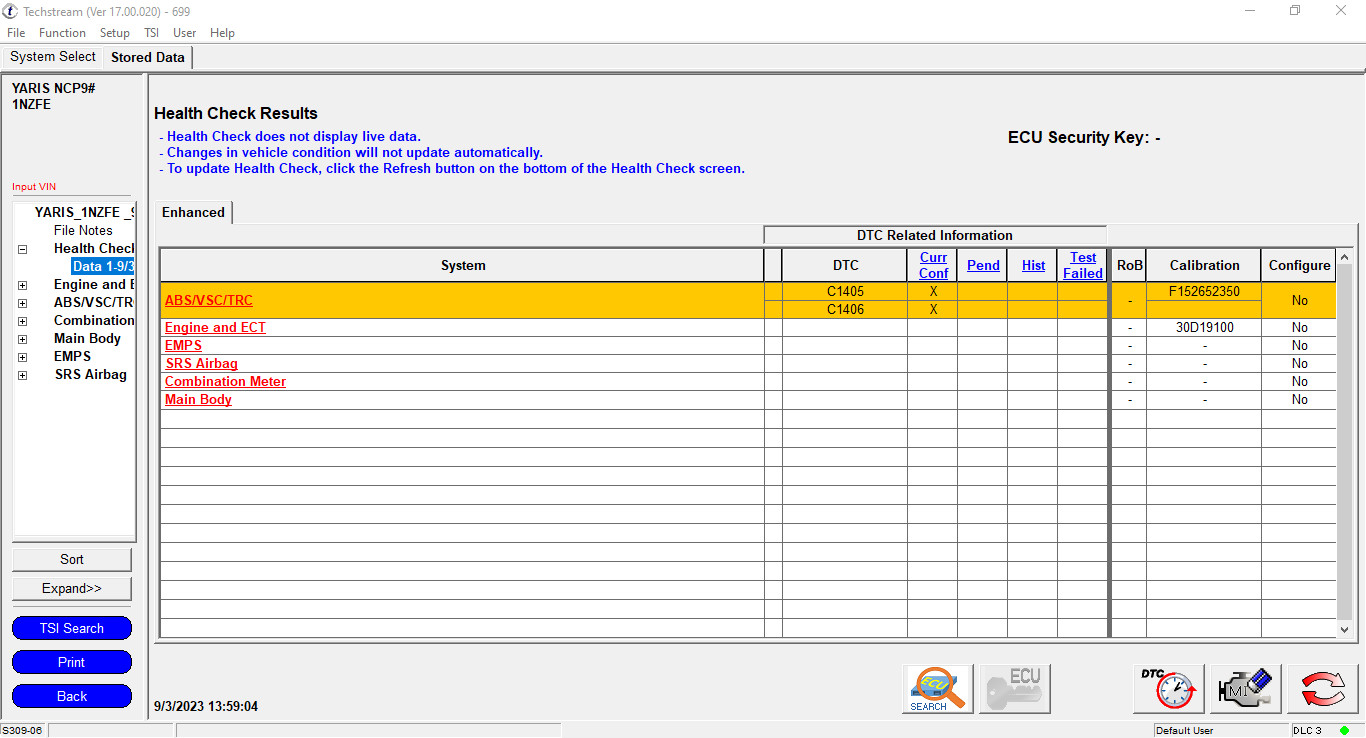This screenshot has height=738, width=1366.
Task: Open the Combination Meter system link
Action: [x=225, y=382]
